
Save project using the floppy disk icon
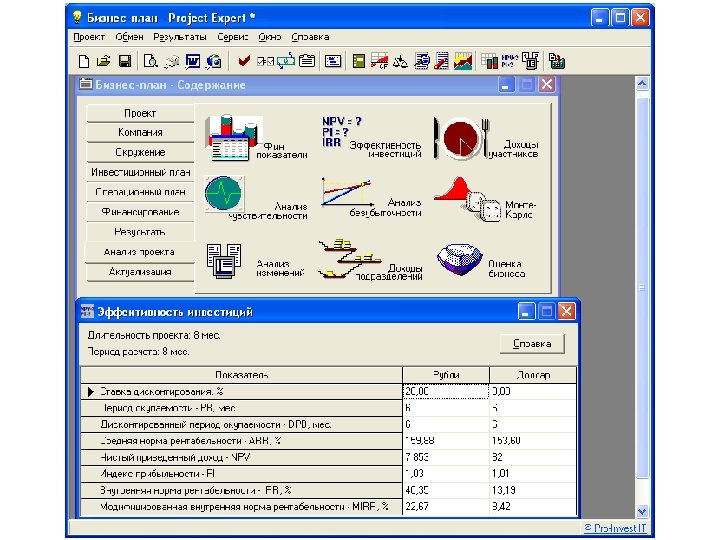point(124,61)
